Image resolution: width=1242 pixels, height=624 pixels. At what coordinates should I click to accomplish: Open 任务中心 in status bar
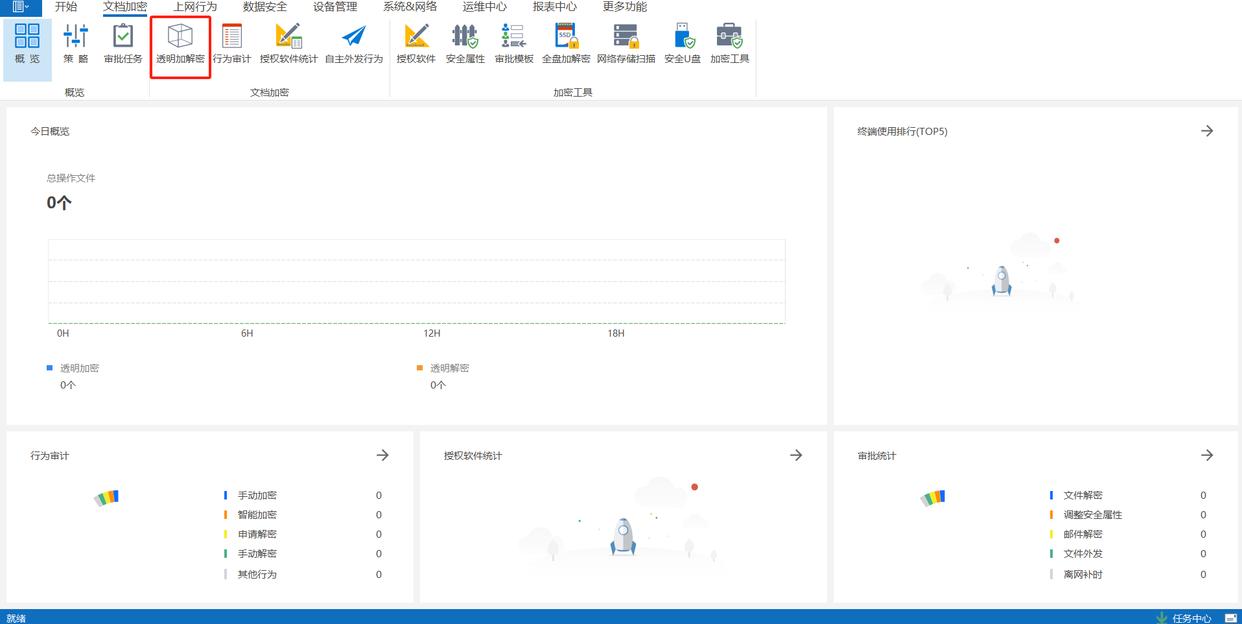coord(1184,617)
